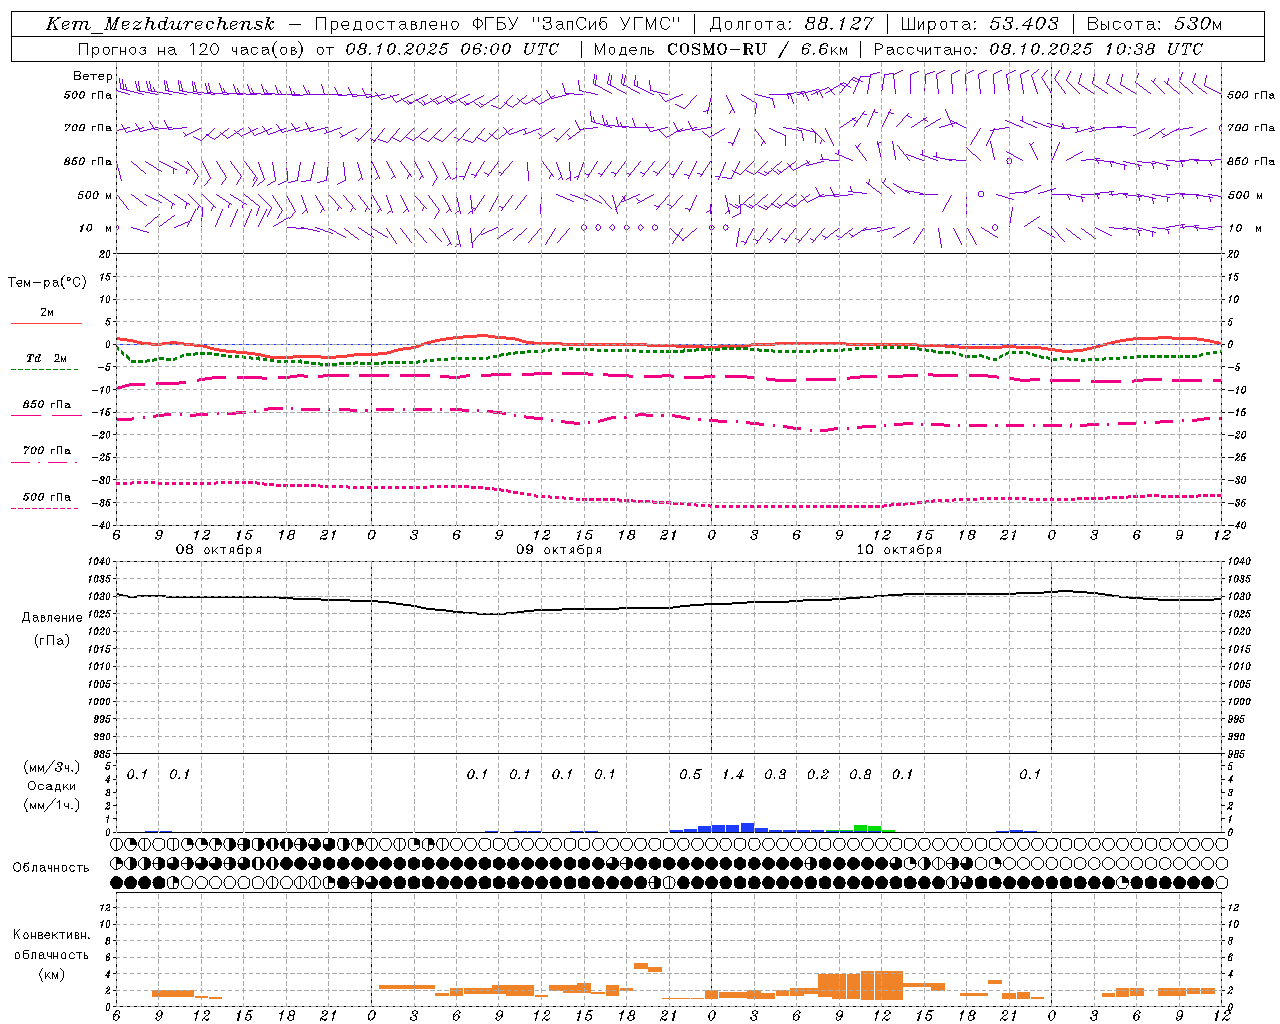Click the 08 октября date label

(219, 550)
